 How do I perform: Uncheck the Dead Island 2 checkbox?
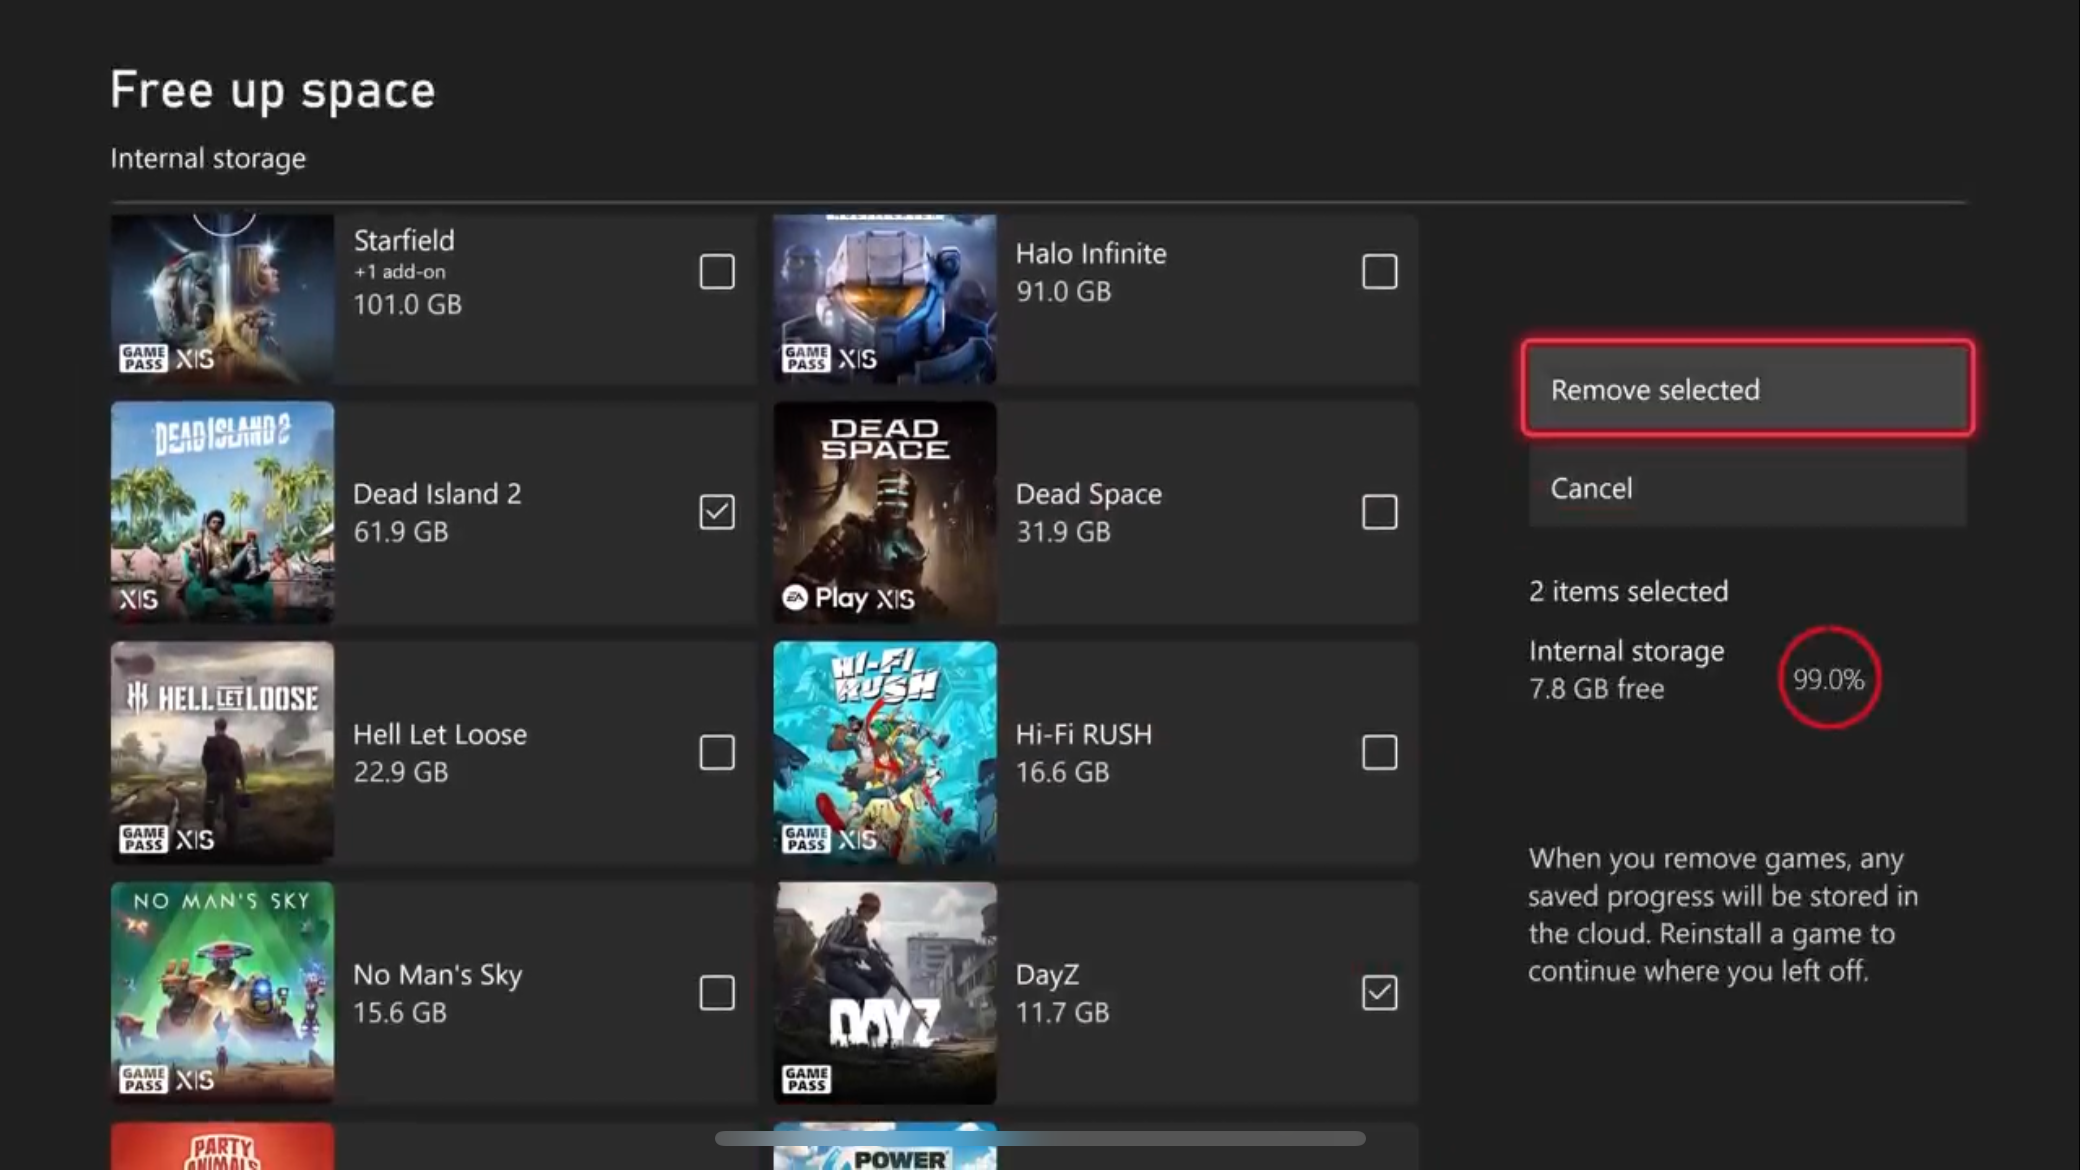[717, 512]
